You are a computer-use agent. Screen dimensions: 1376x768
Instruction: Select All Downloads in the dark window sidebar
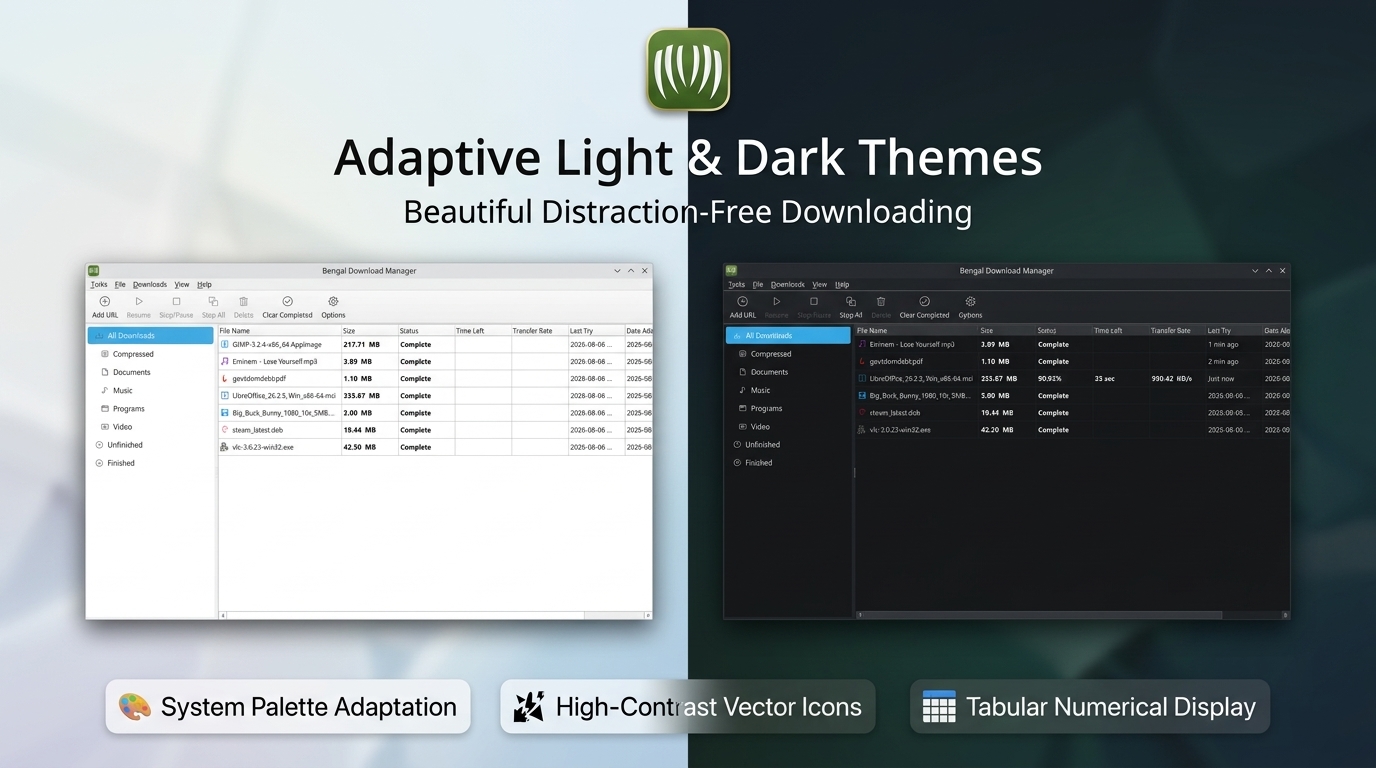click(788, 336)
